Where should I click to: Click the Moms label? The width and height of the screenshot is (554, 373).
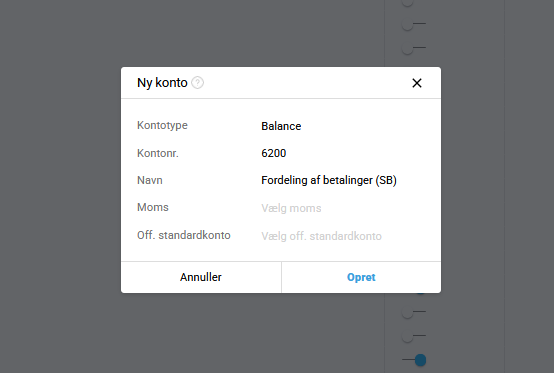[x=153, y=207]
